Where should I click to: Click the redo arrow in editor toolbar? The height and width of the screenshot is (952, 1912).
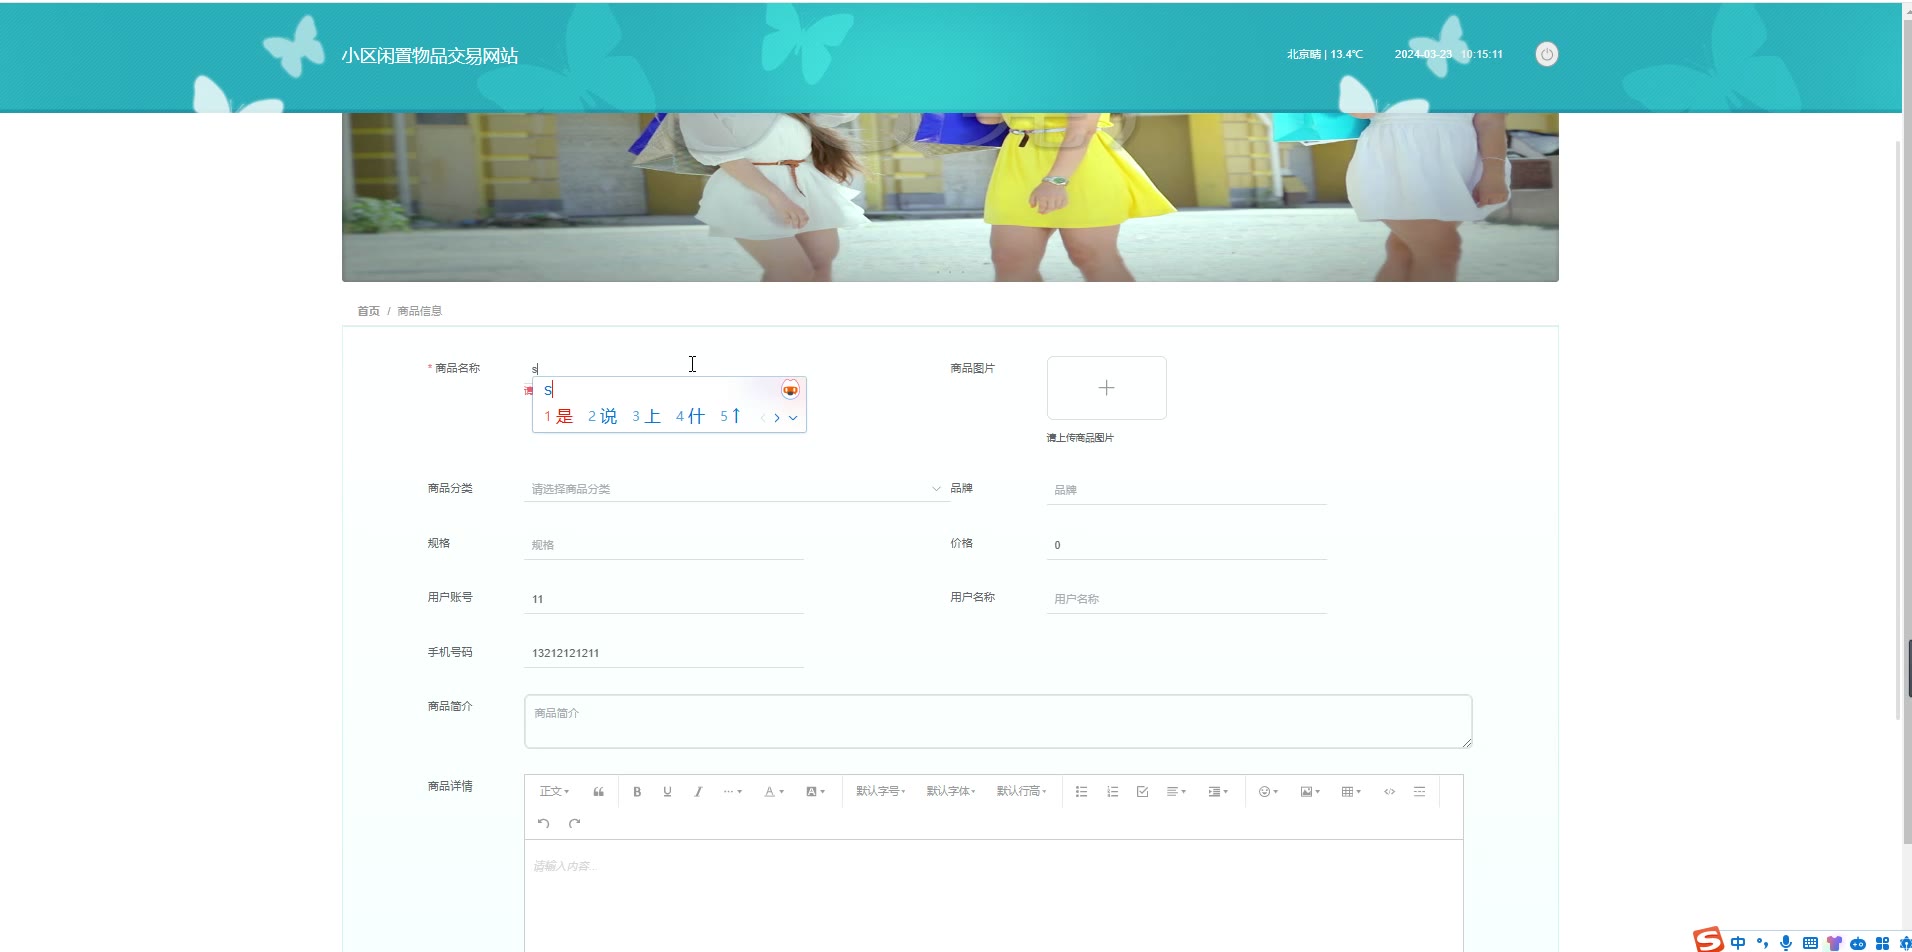pos(574,823)
